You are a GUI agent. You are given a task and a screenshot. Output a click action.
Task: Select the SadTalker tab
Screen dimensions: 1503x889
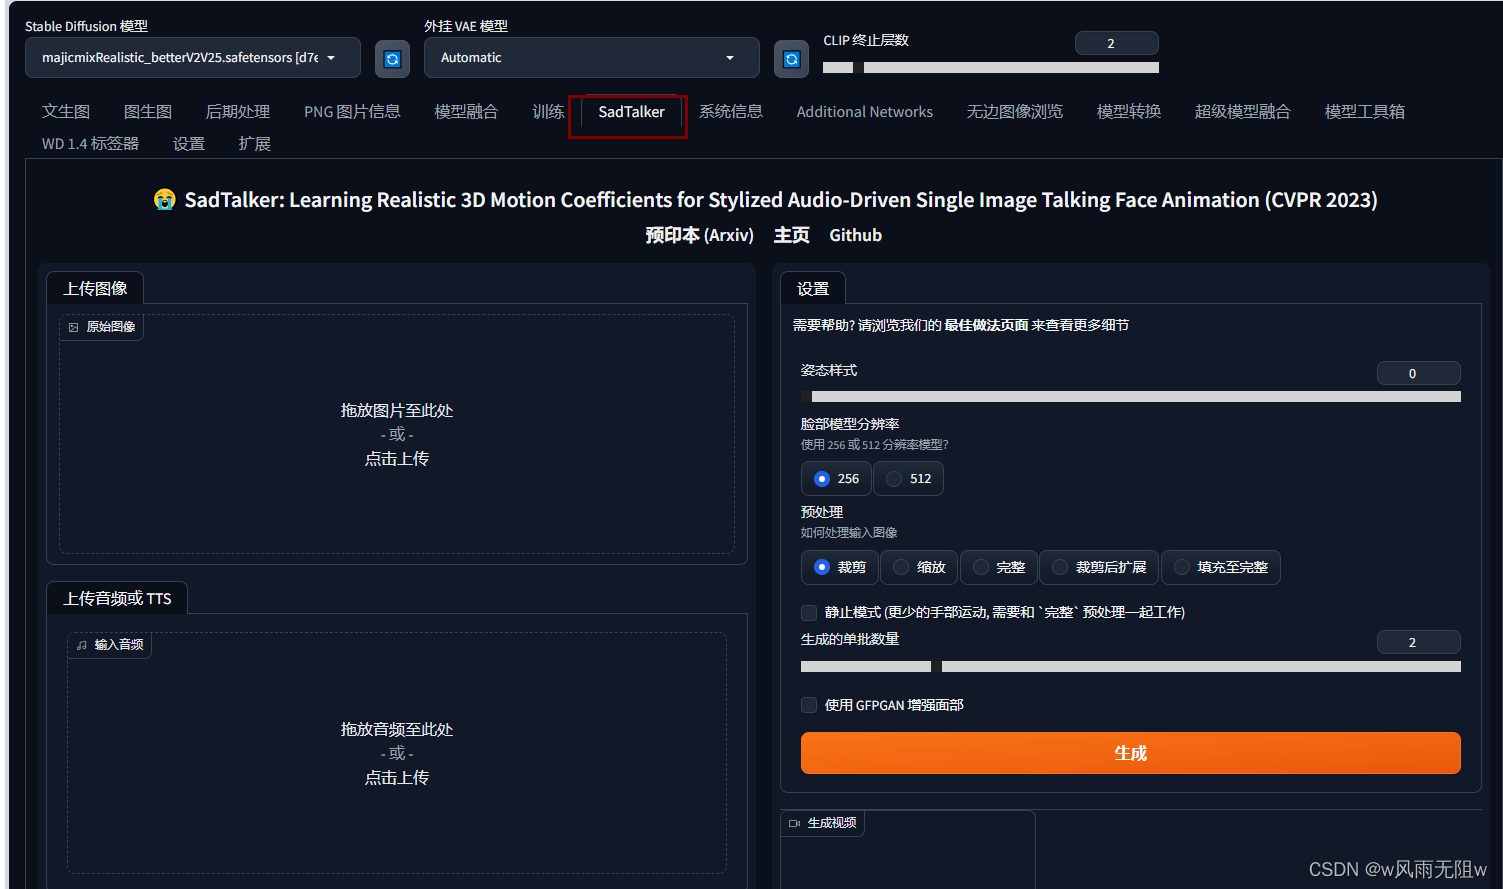631,112
